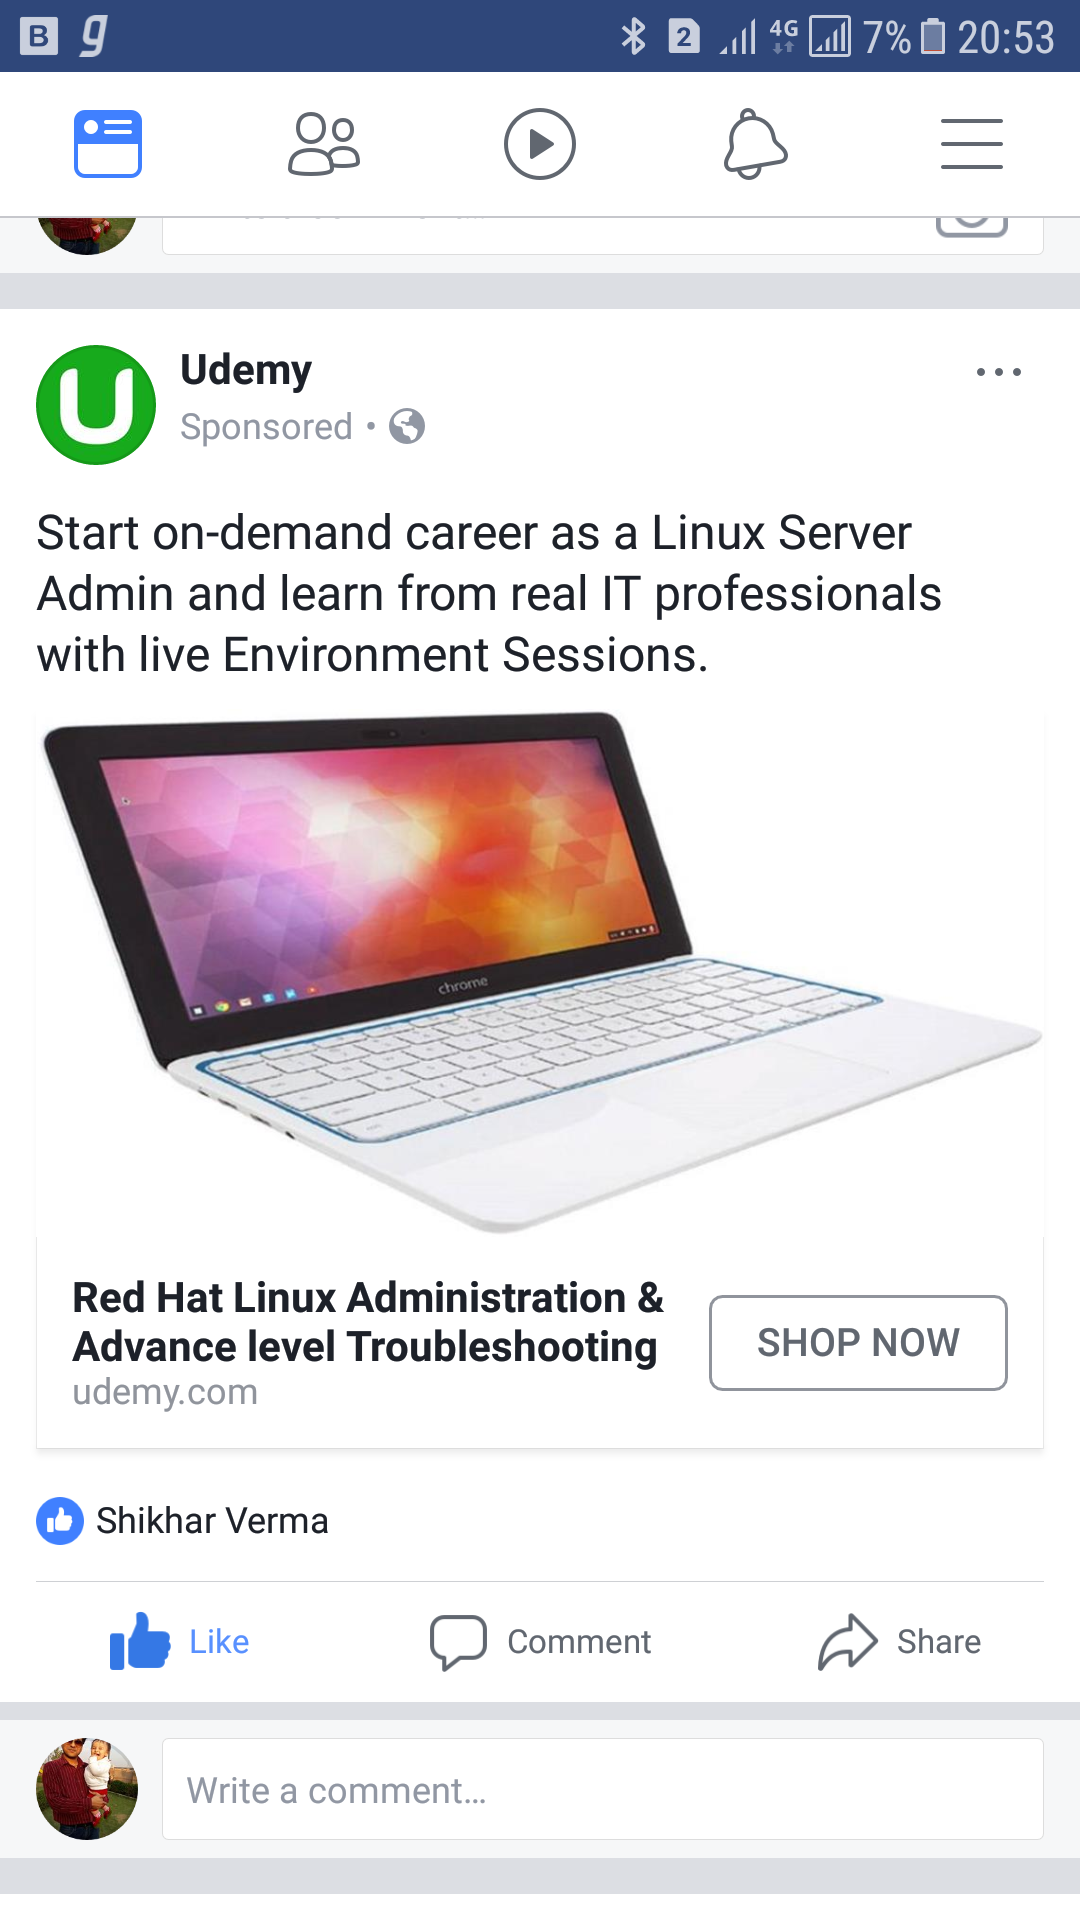The image size is (1080, 1920).
Task: Tap the Bluetooth icon in status bar
Action: tap(634, 37)
